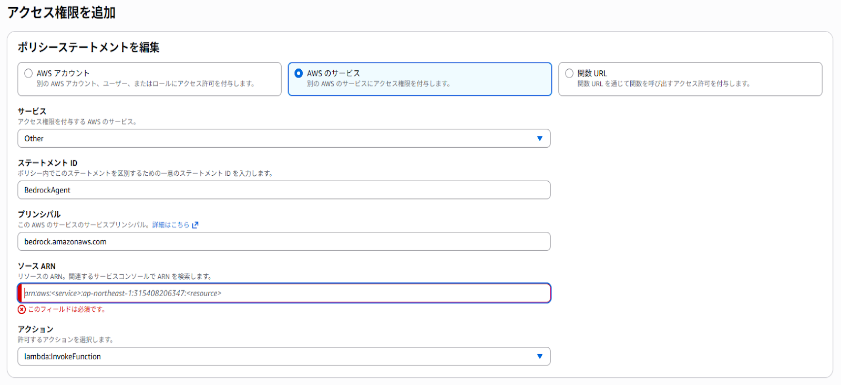841x385 pixels.
Task: Click the ステートメント ID field containing BedrockAgent
Action: [x=284, y=190]
